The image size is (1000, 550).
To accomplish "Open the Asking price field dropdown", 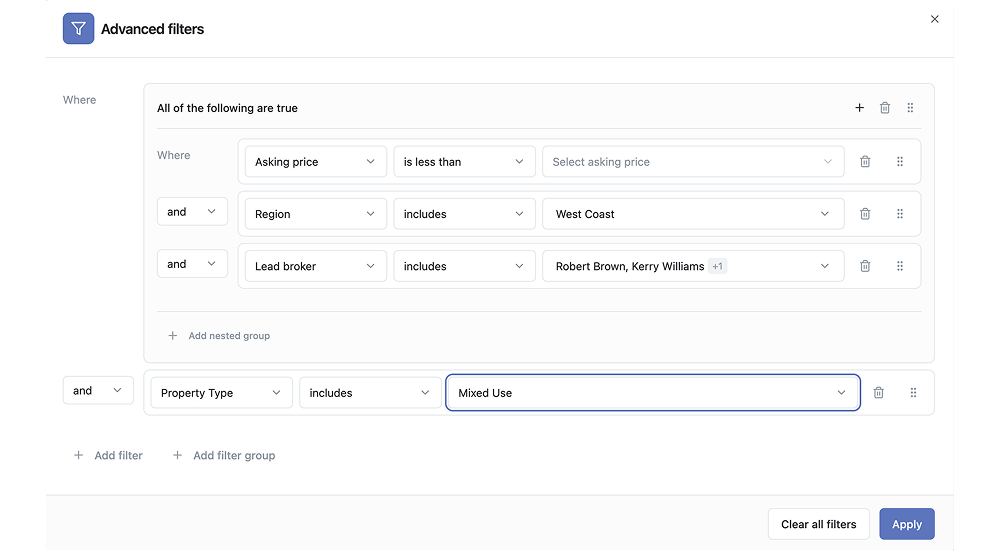I will (x=315, y=162).
